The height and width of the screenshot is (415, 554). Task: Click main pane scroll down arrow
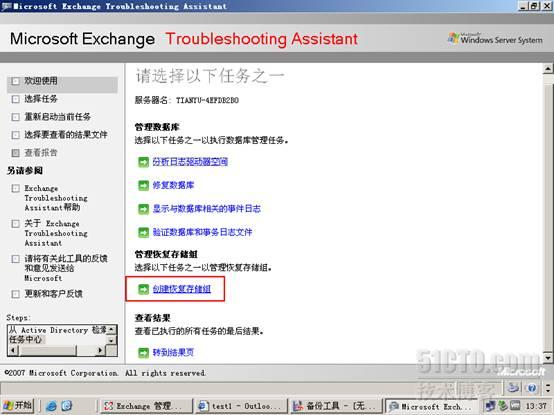click(x=548, y=358)
